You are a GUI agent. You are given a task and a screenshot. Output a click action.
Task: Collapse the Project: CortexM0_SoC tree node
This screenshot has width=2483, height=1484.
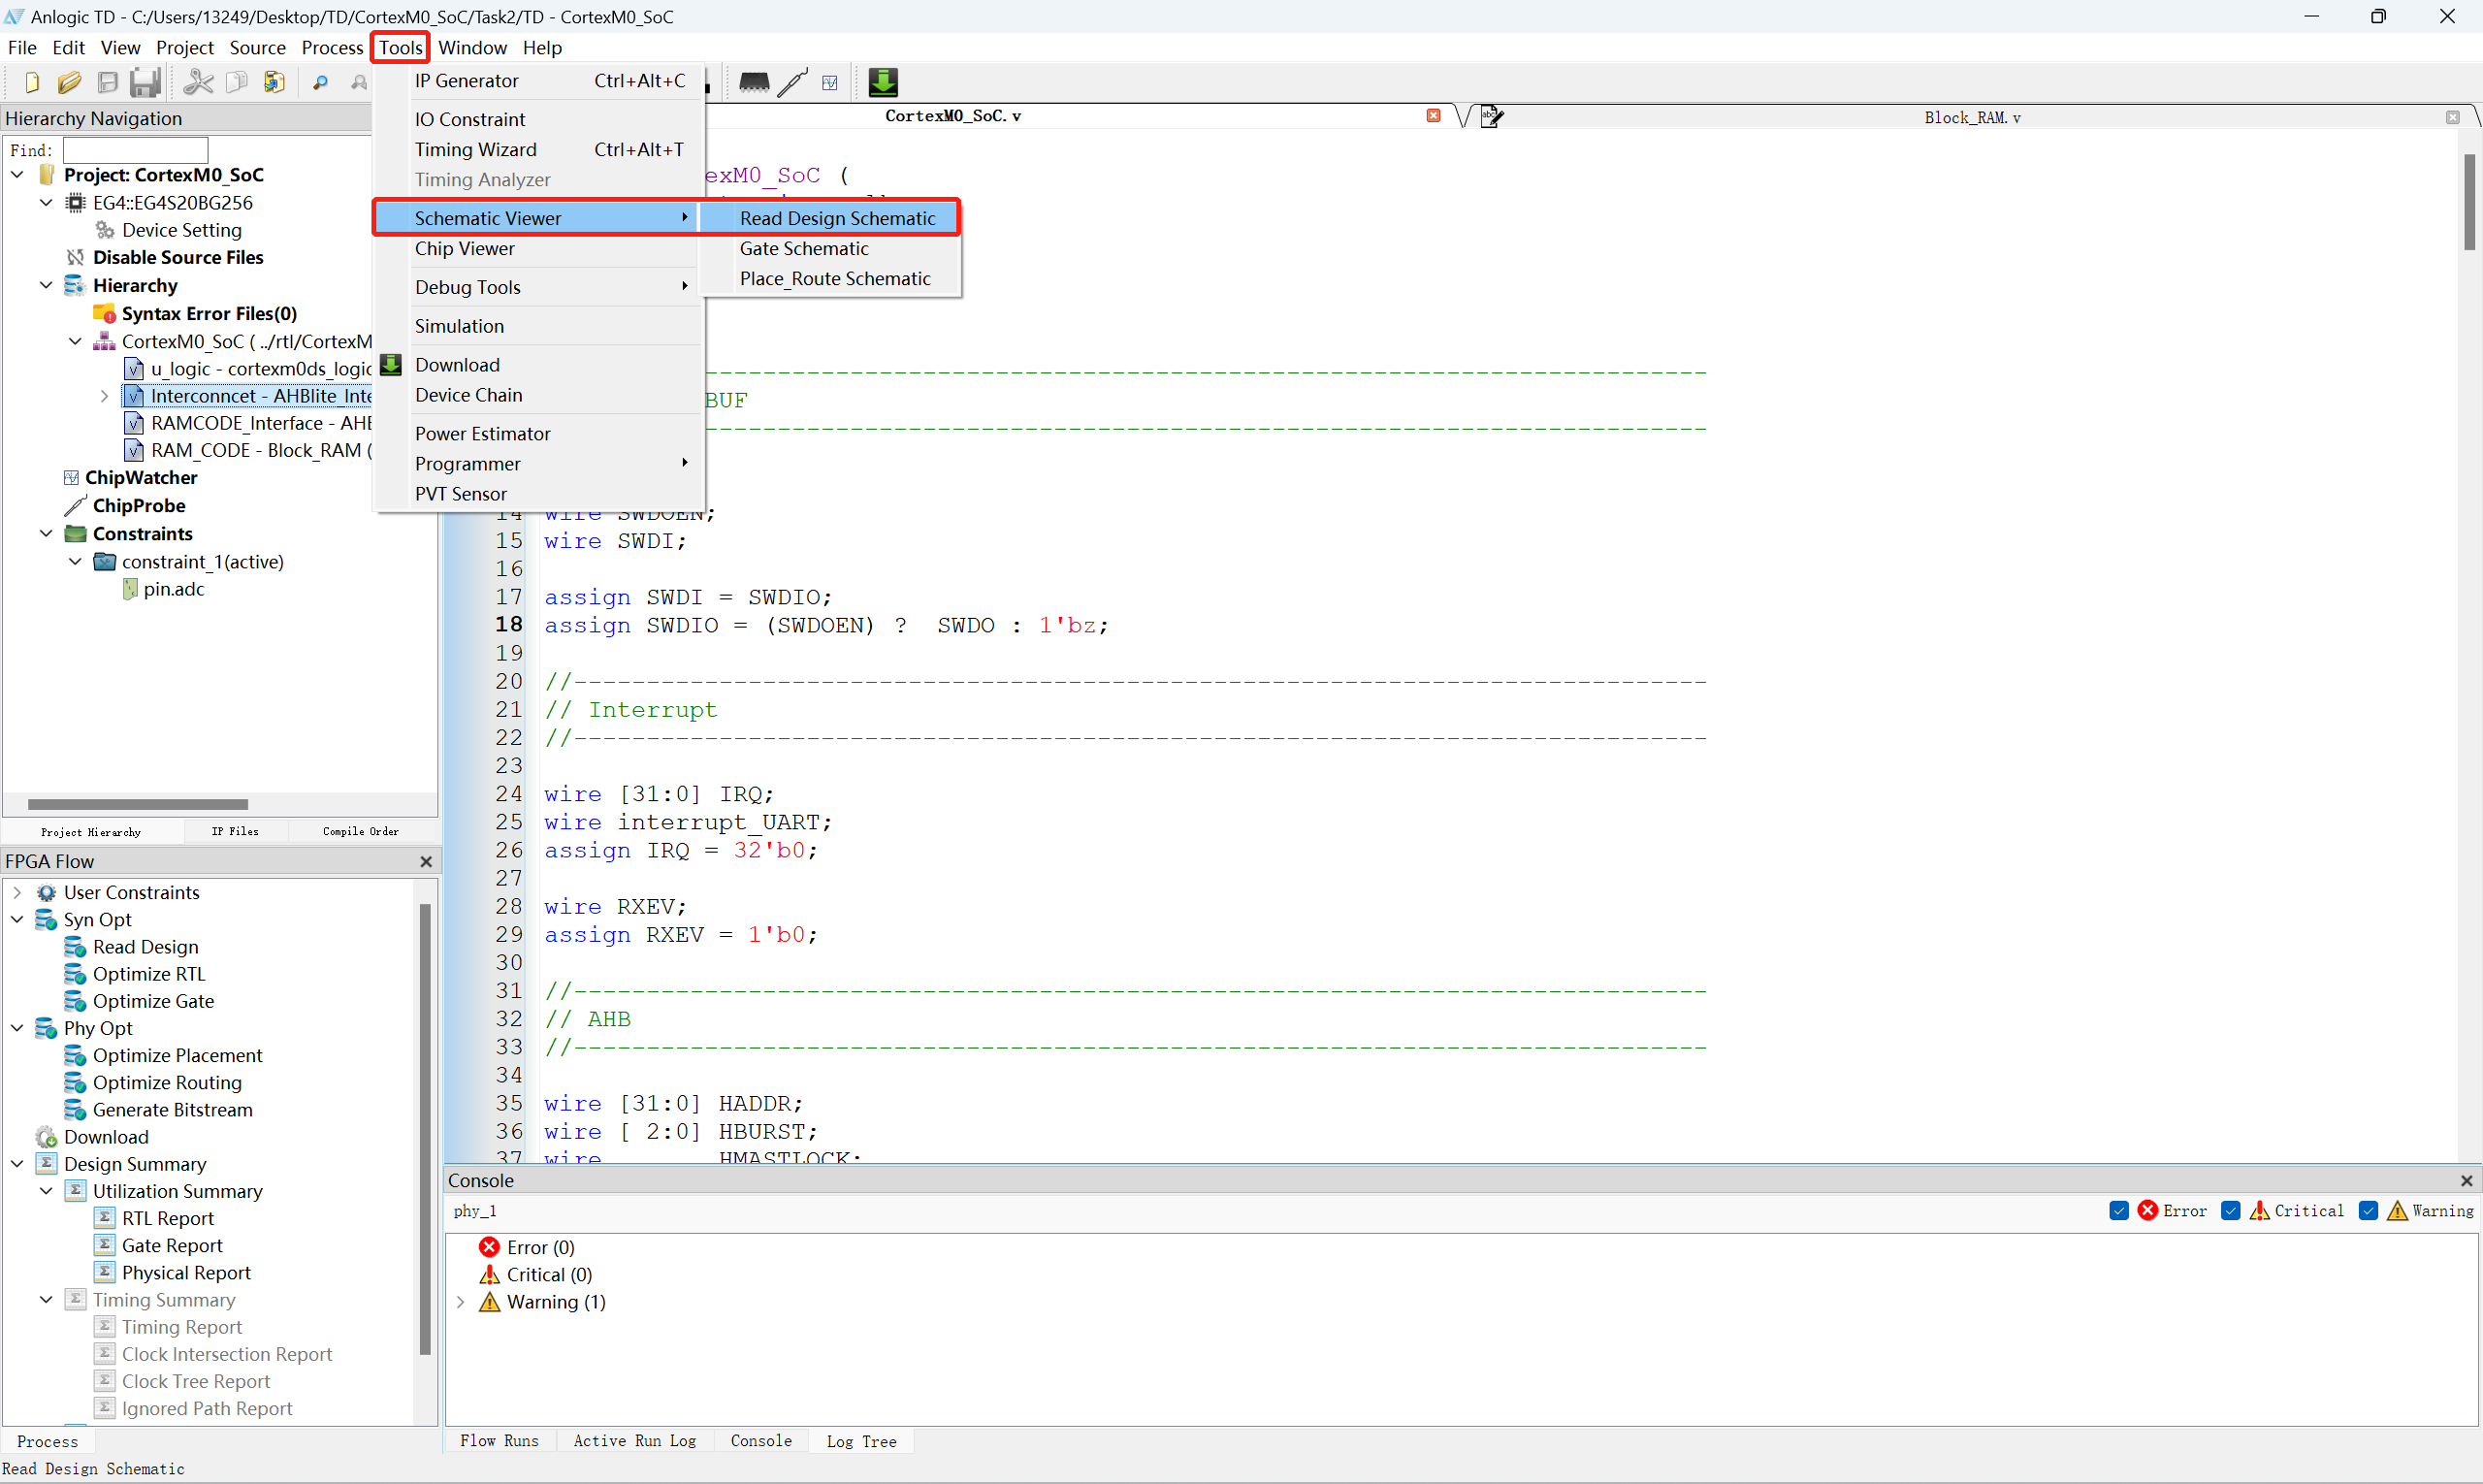17,174
